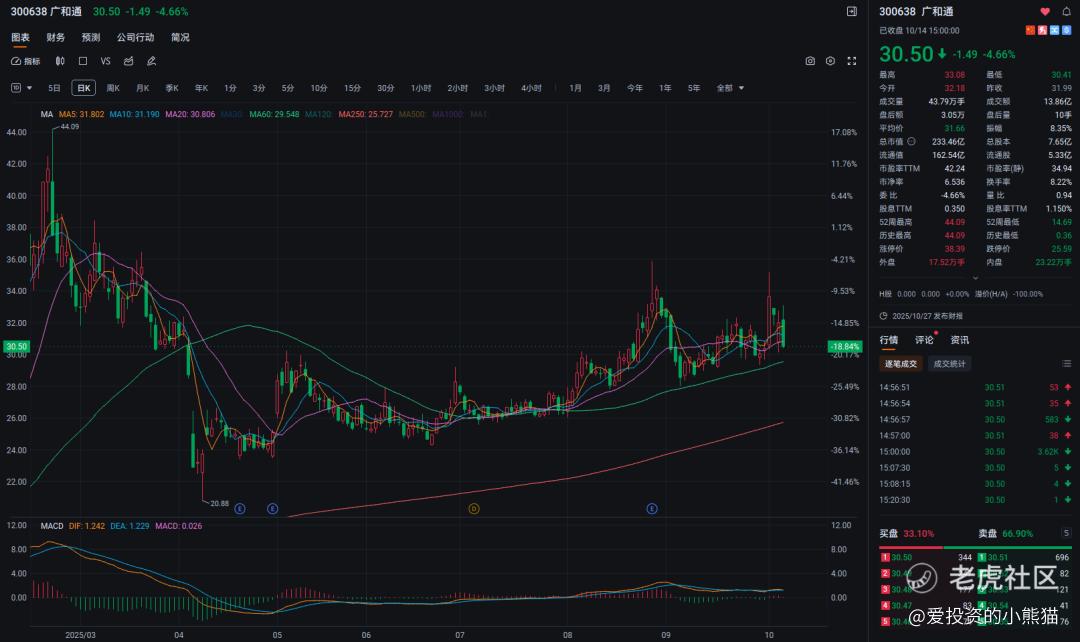Toggle the heart favorite for 广和通
The width and height of the screenshot is (1080, 642).
1045,12
